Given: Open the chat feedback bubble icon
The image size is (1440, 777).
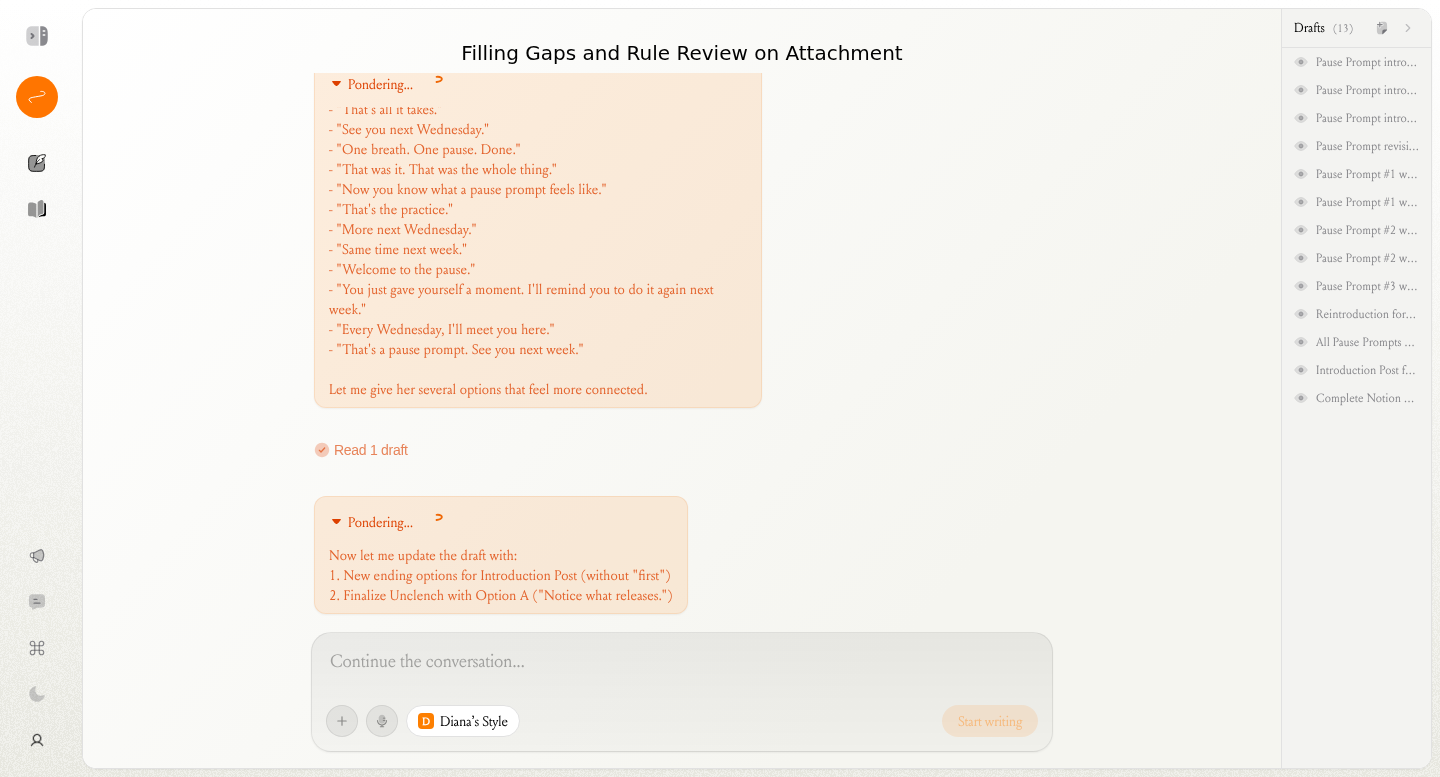Looking at the screenshot, I should coord(37,602).
